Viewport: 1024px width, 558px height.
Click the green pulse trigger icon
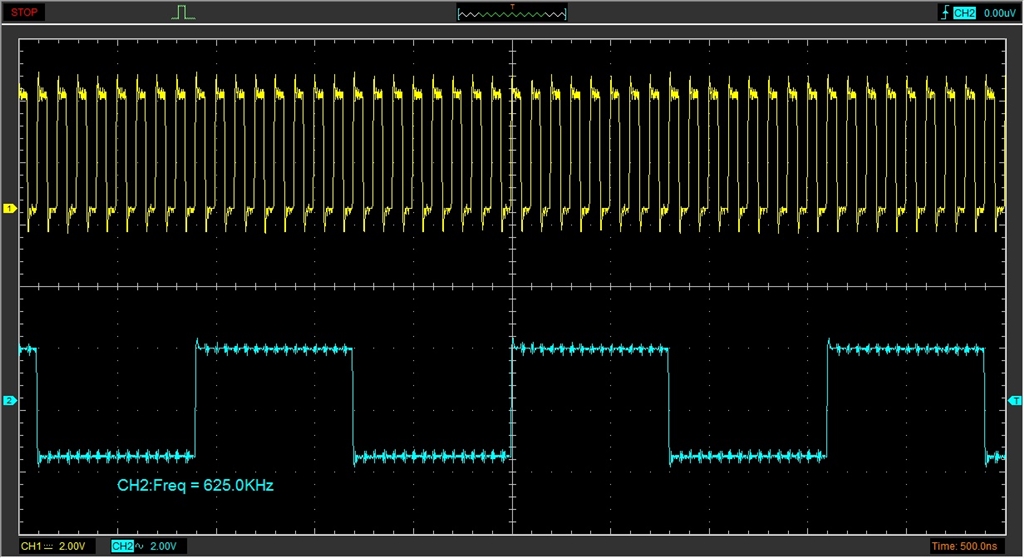point(184,12)
